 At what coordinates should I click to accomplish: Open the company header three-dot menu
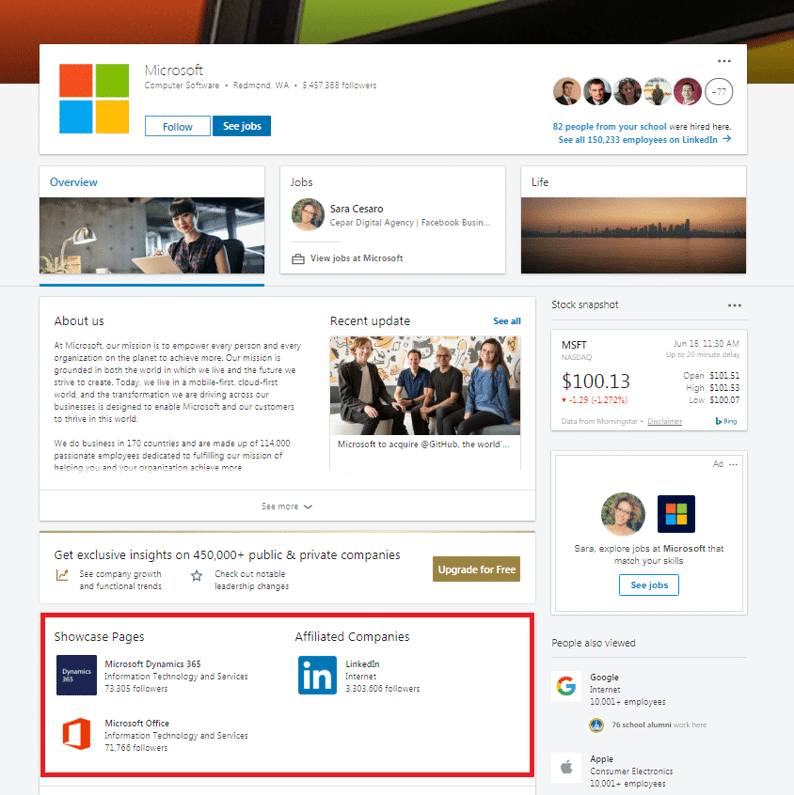(x=724, y=61)
